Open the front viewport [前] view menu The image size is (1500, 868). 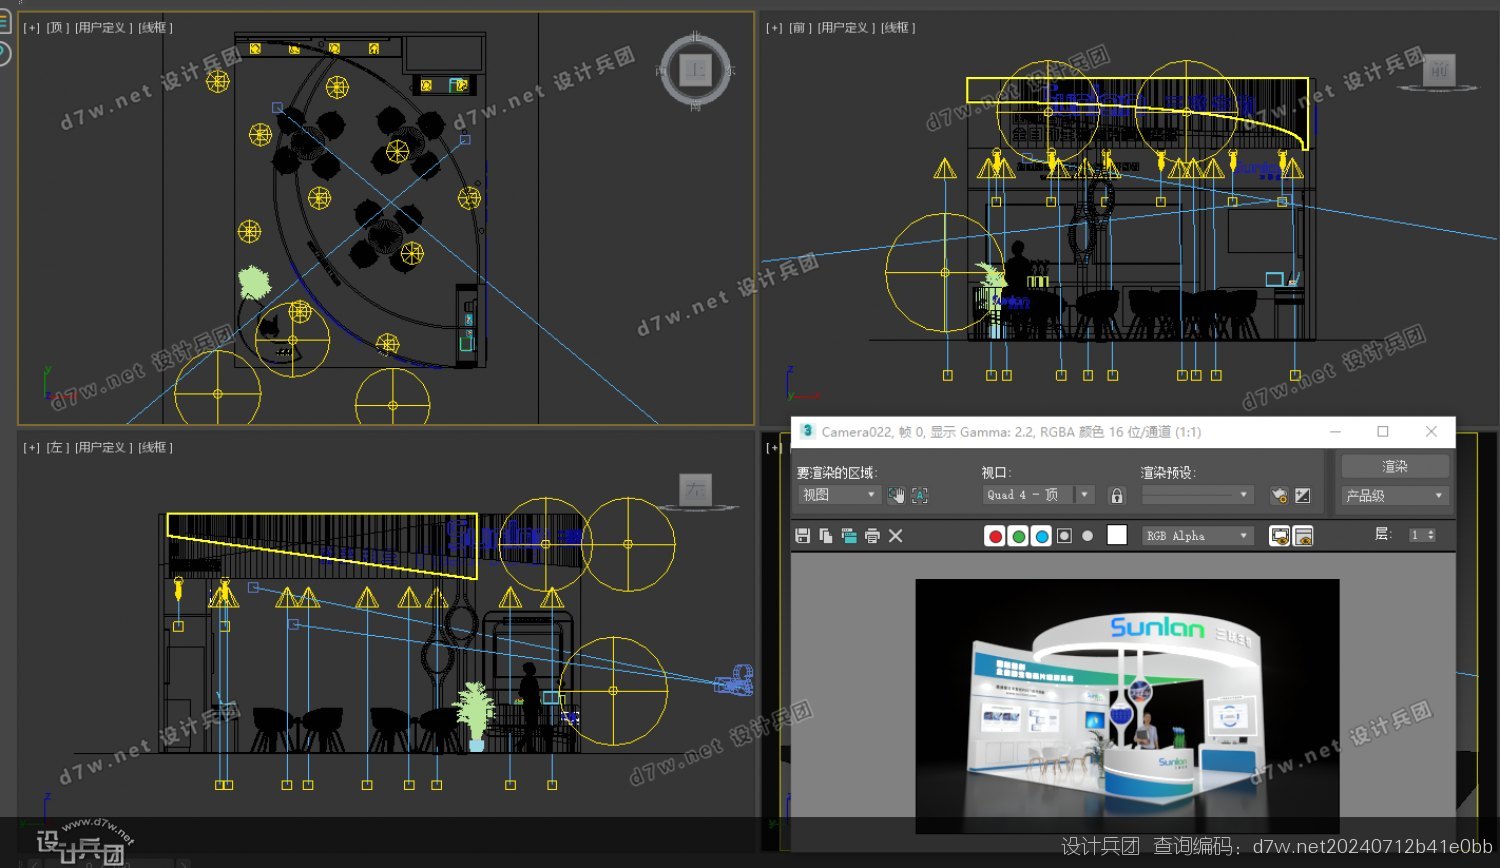coord(800,28)
